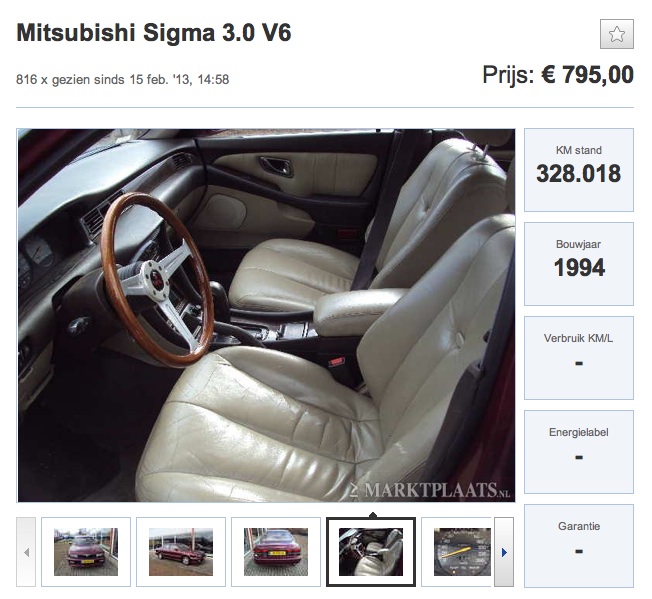Click the wooden steering wheel in photo
The height and width of the screenshot is (599, 652).
click(158, 279)
